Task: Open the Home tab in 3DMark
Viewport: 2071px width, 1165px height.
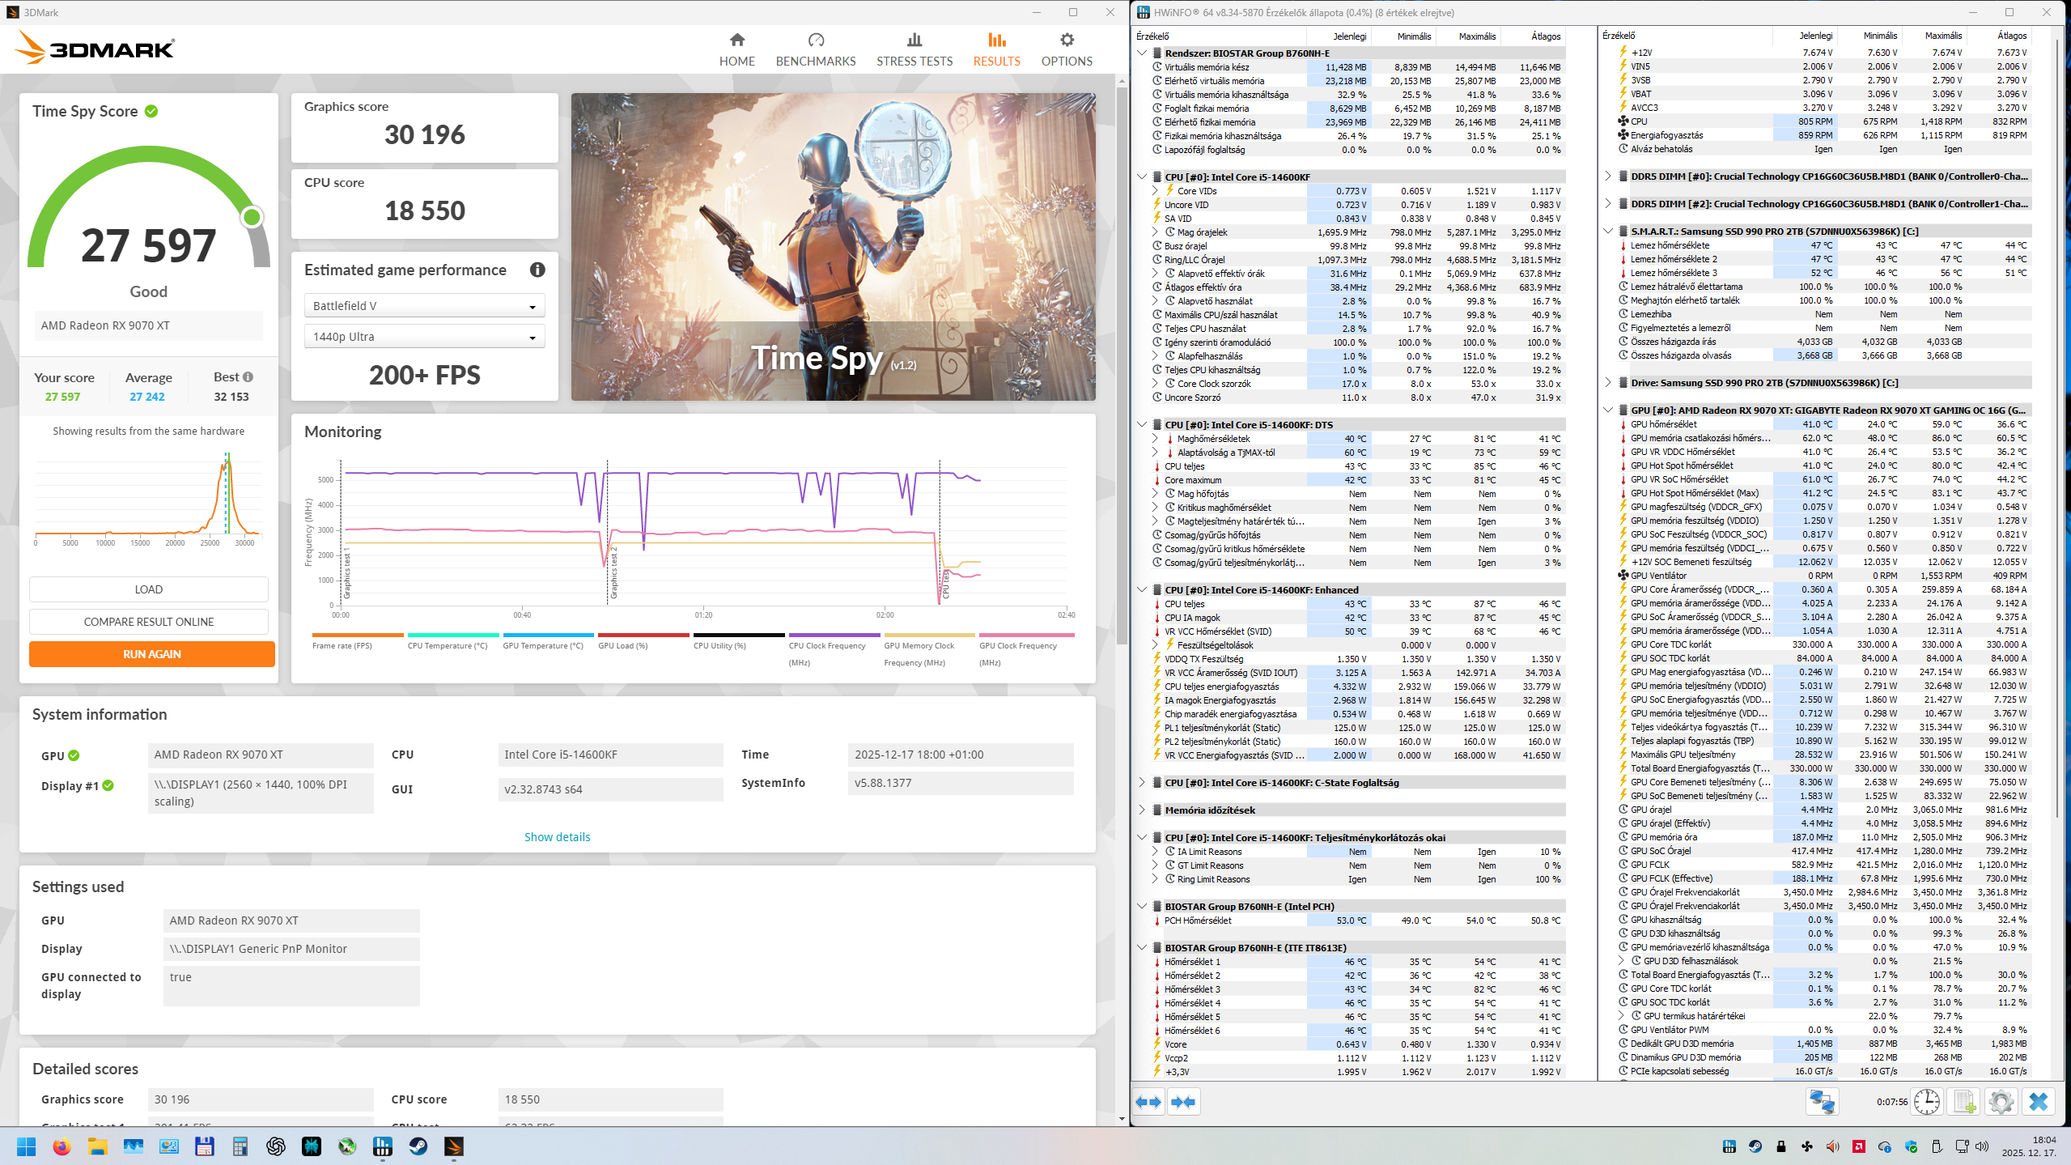Action: [737, 49]
